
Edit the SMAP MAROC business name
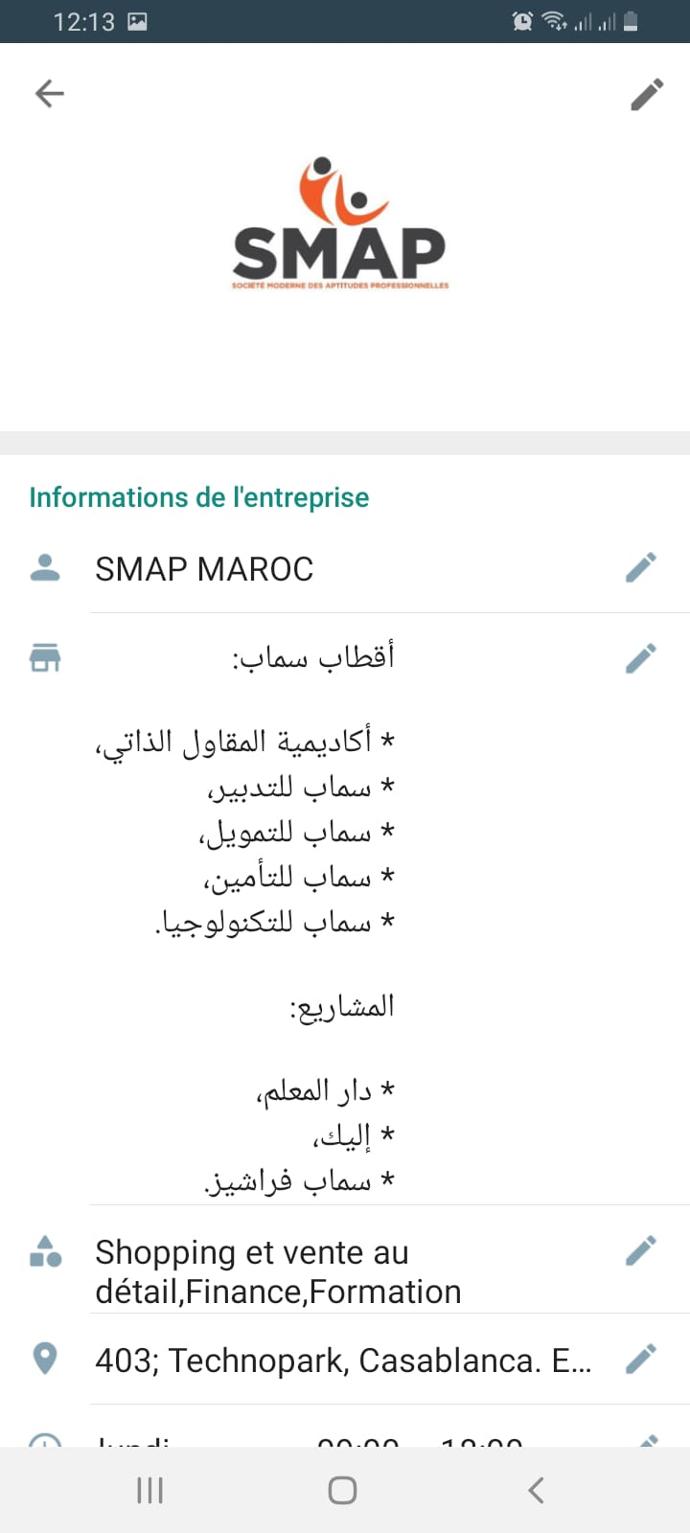click(641, 567)
